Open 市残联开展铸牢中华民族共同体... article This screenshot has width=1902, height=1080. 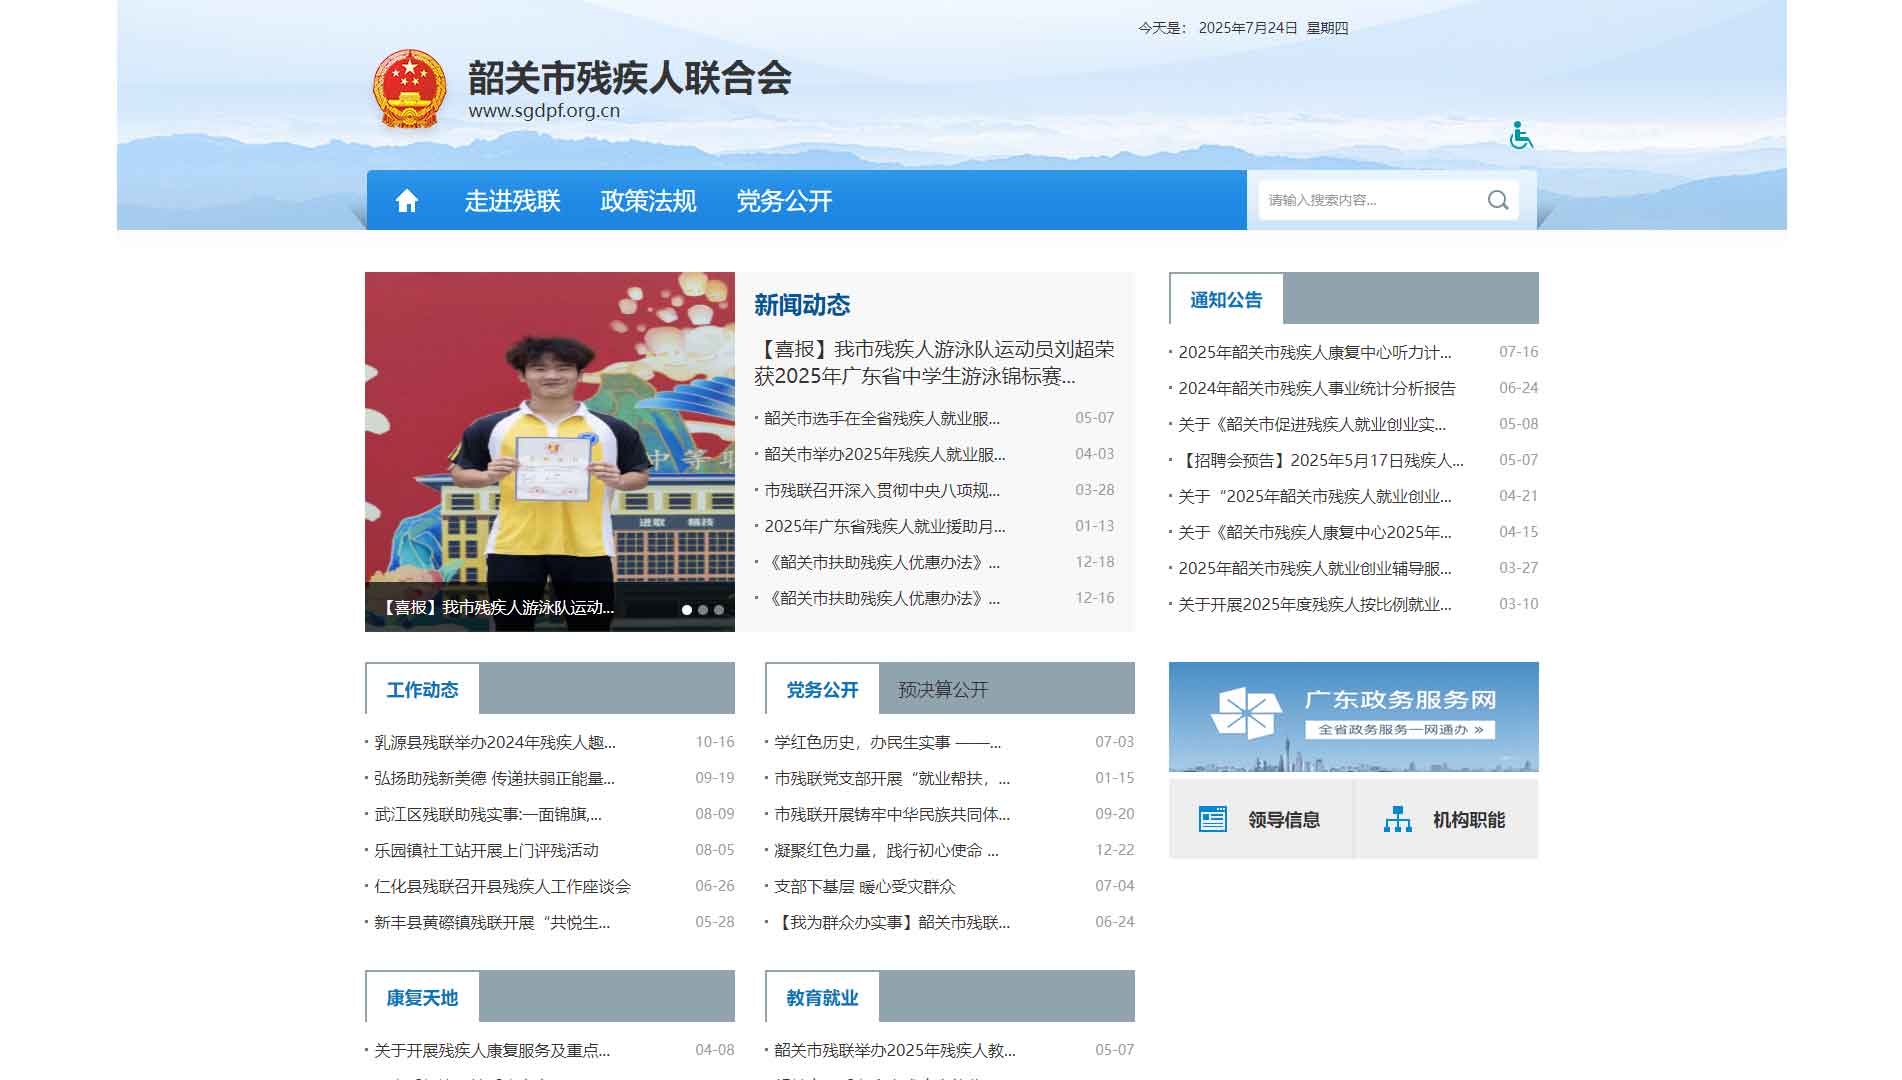(892, 814)
